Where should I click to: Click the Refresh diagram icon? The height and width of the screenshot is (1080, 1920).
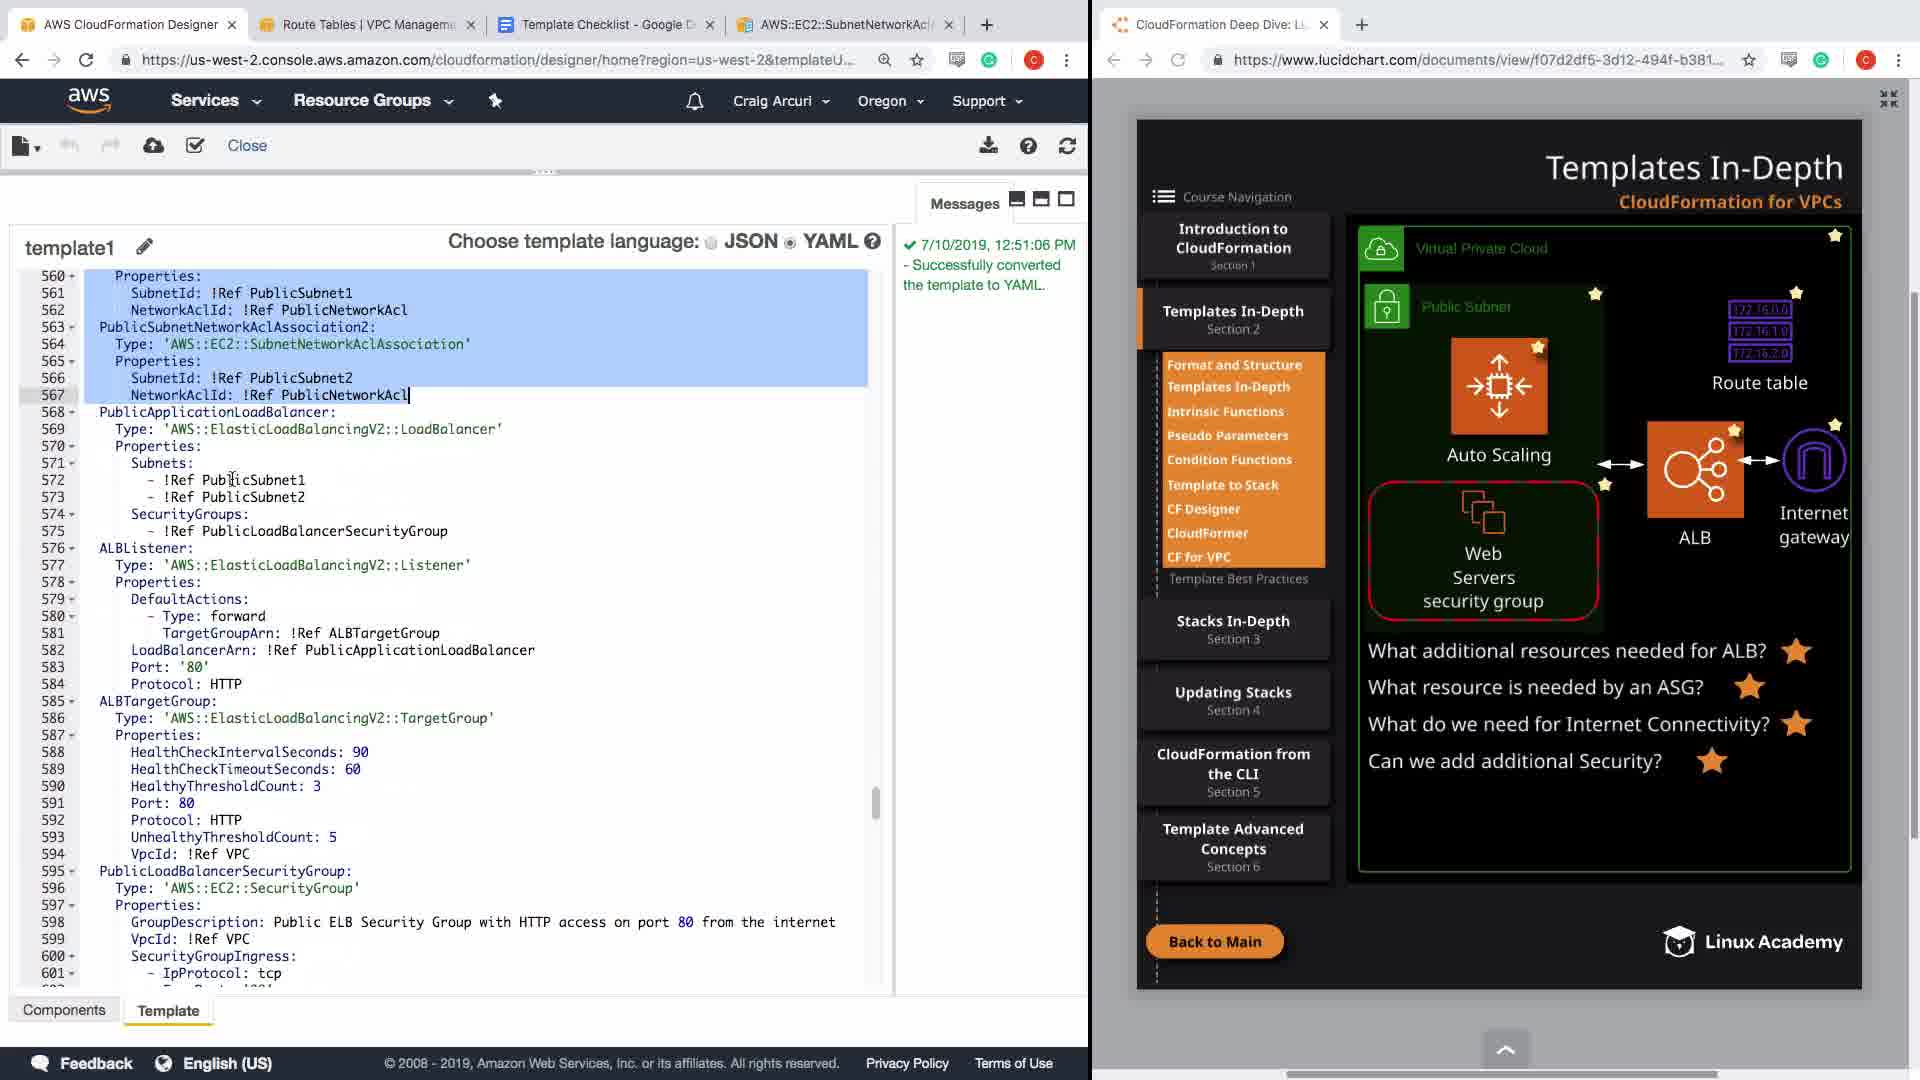[x=1067, y=146]
